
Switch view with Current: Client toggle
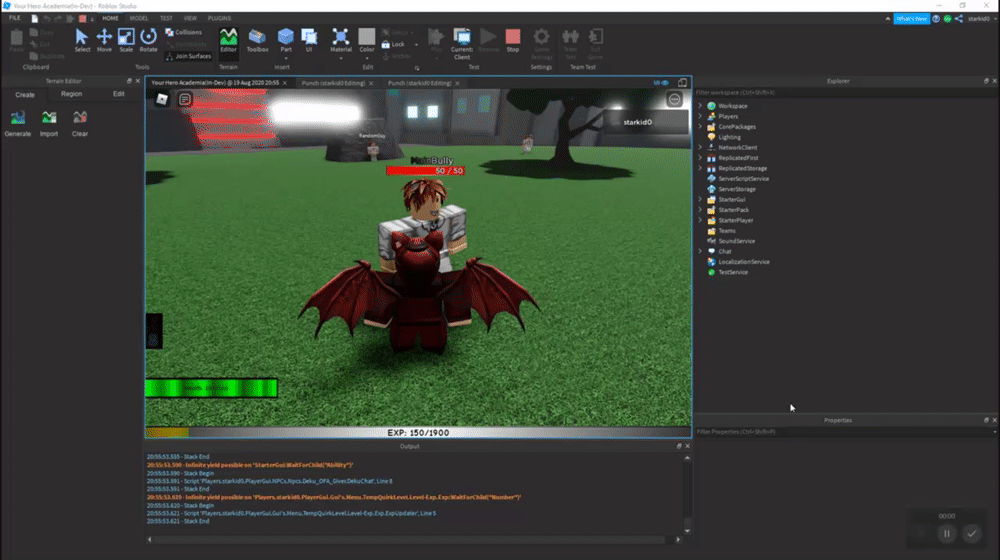pos(462,43)
